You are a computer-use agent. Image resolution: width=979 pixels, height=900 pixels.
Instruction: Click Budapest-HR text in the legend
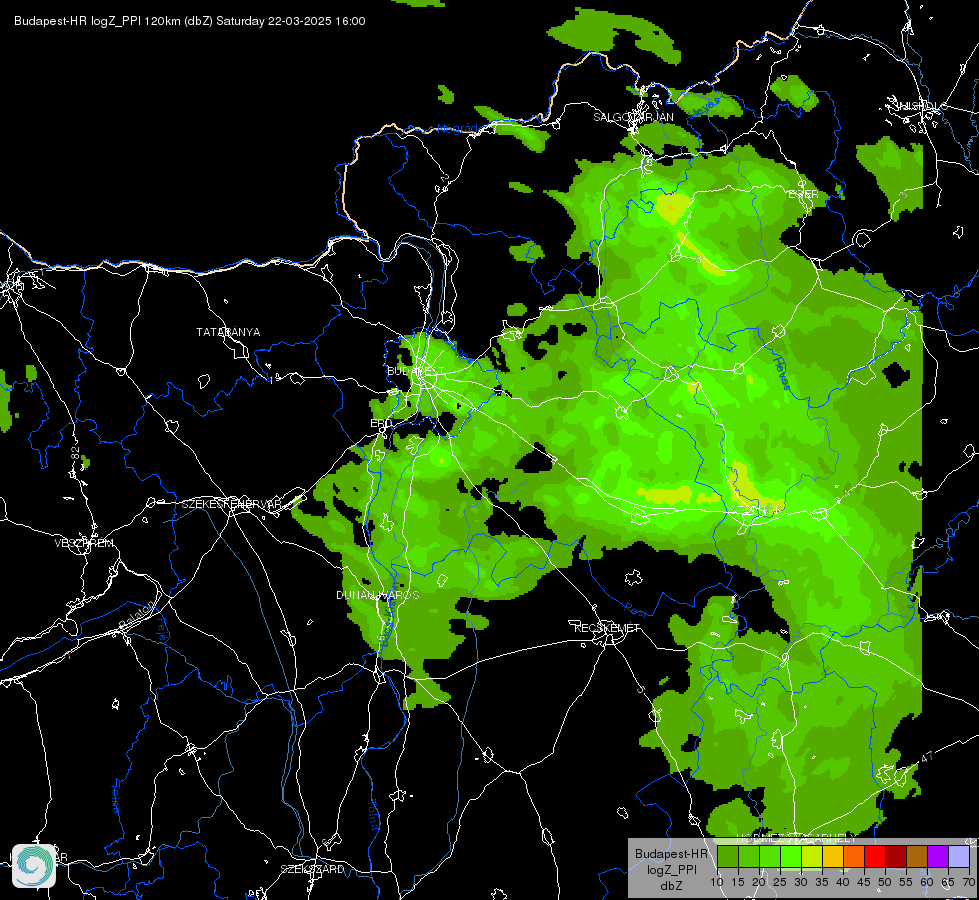671,854
